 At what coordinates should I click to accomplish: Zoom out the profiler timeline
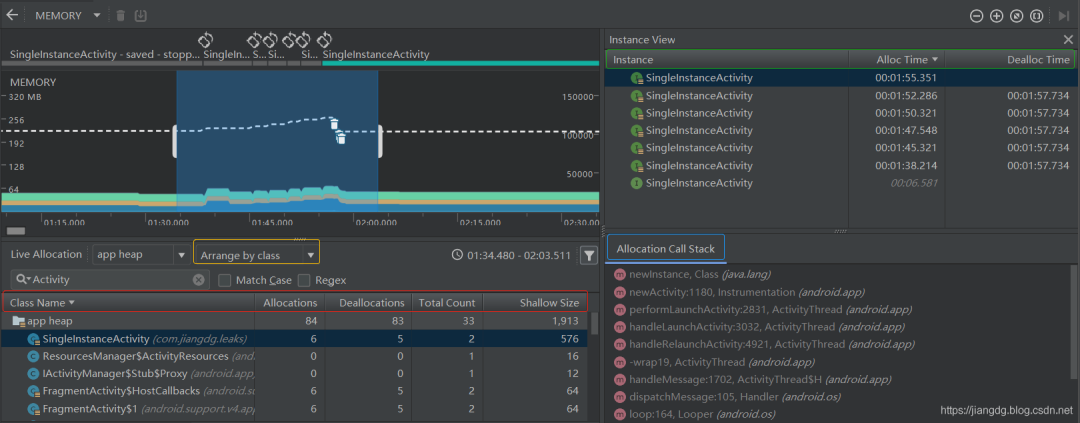(x=976, y=16)
